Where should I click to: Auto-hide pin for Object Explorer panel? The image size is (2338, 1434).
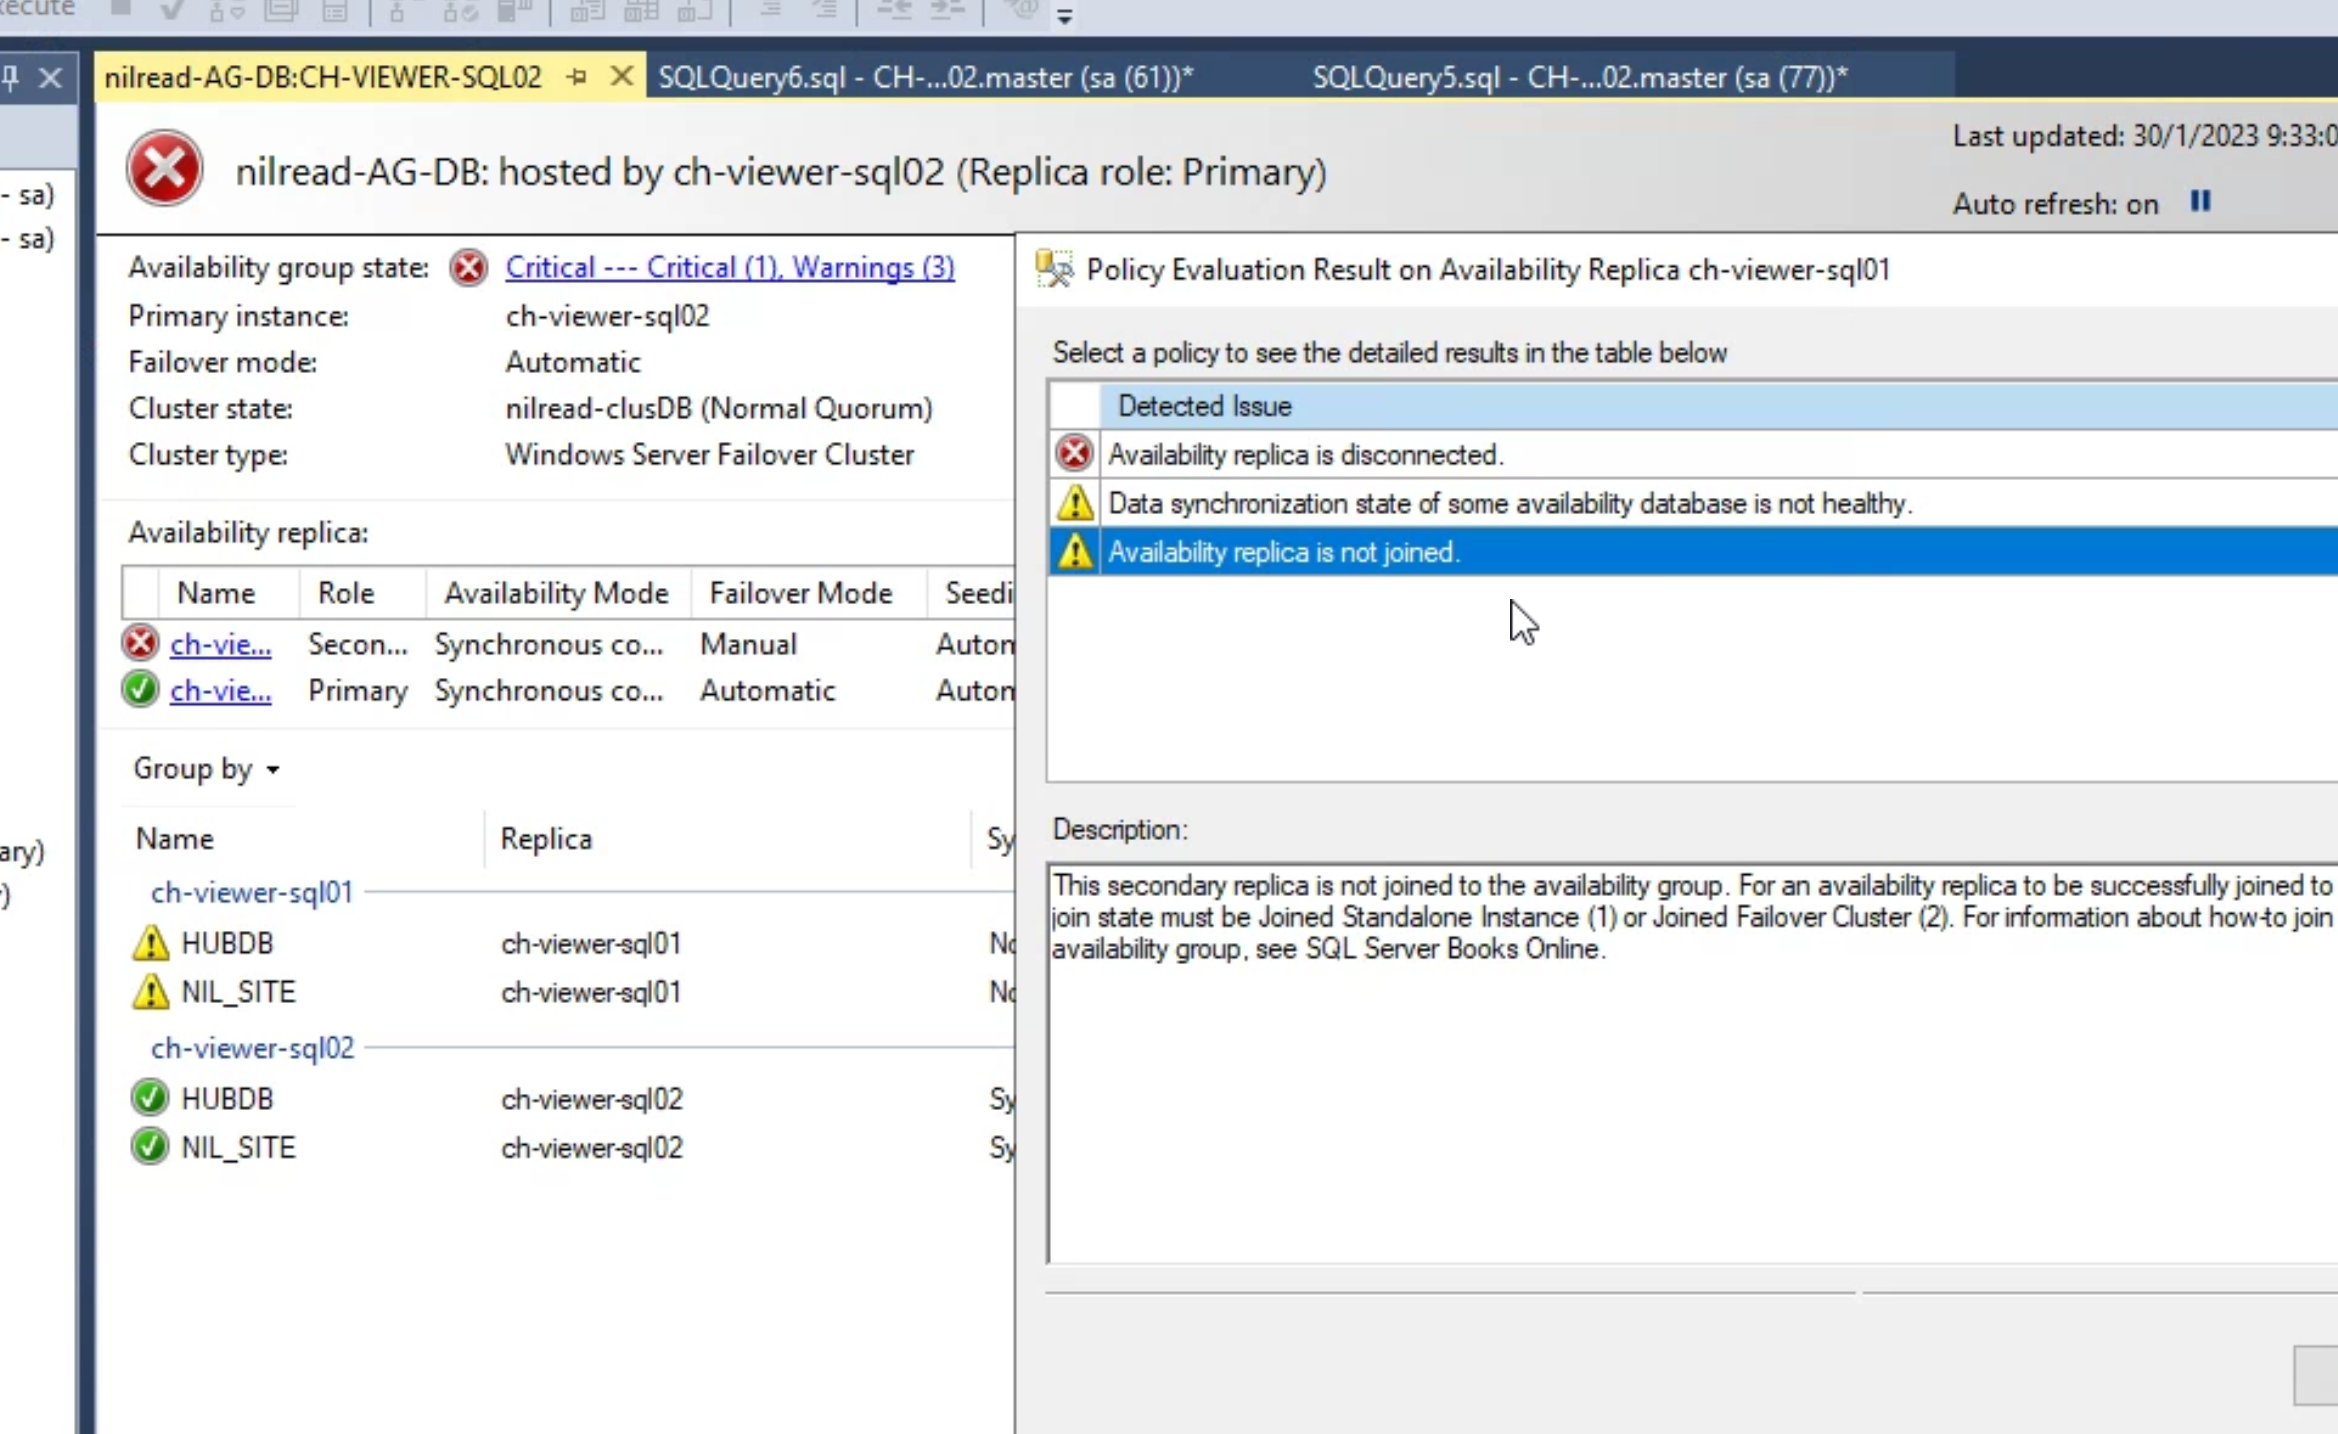11,77
